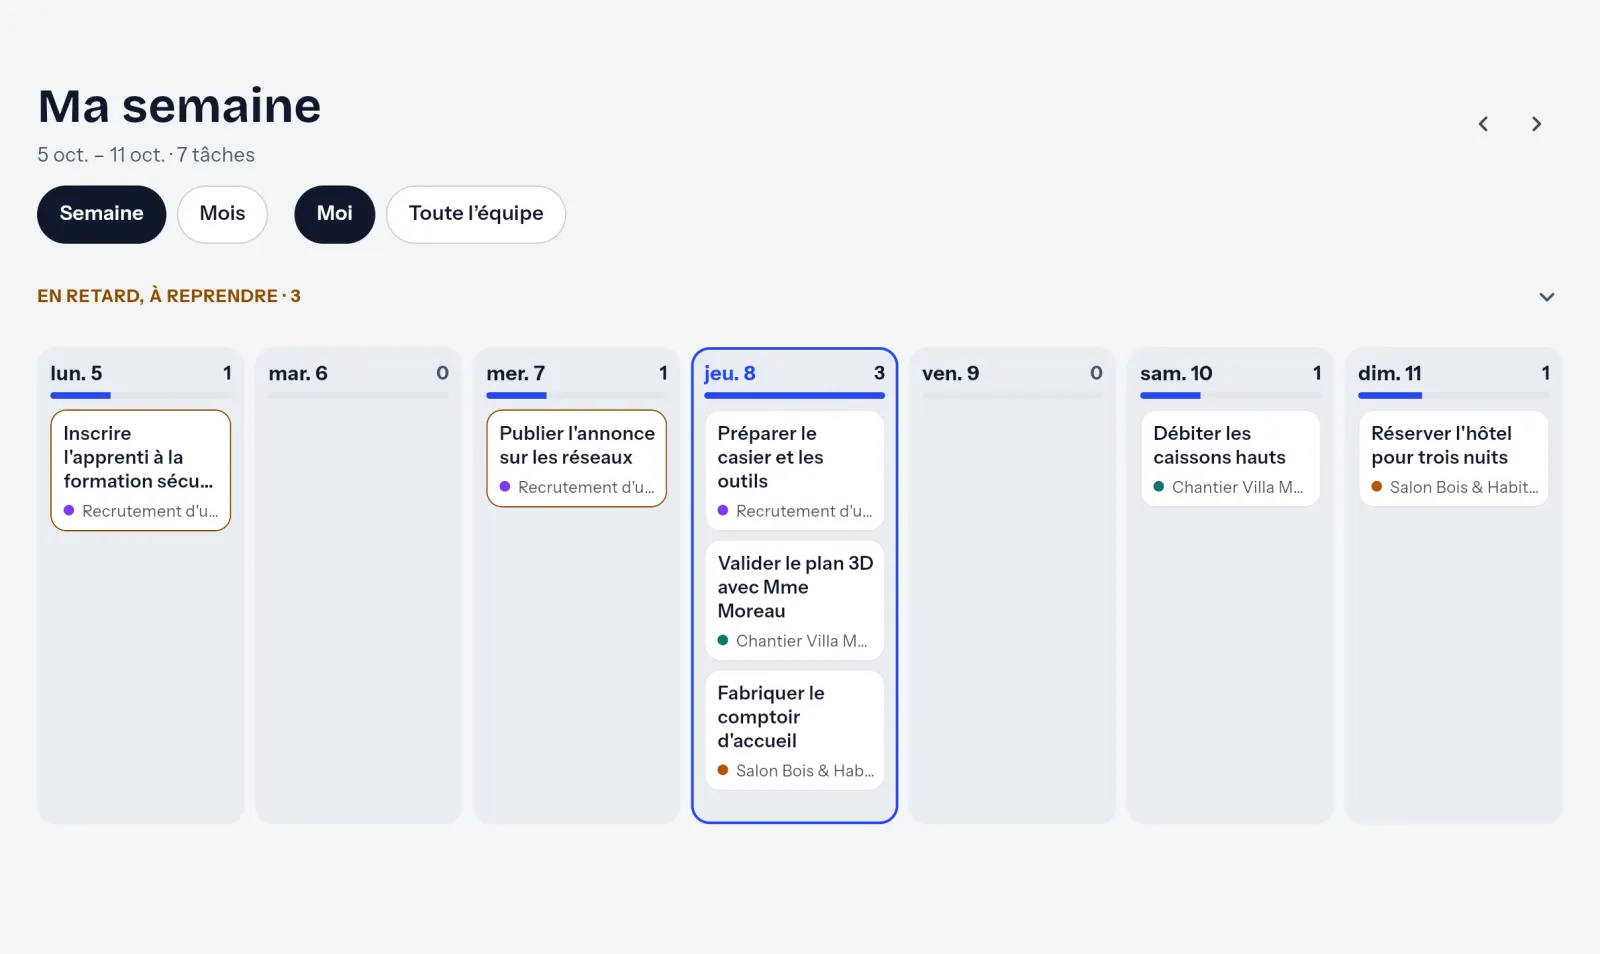Click the purple project dot in the 'Préparer le casier' card

pos(723,511)
